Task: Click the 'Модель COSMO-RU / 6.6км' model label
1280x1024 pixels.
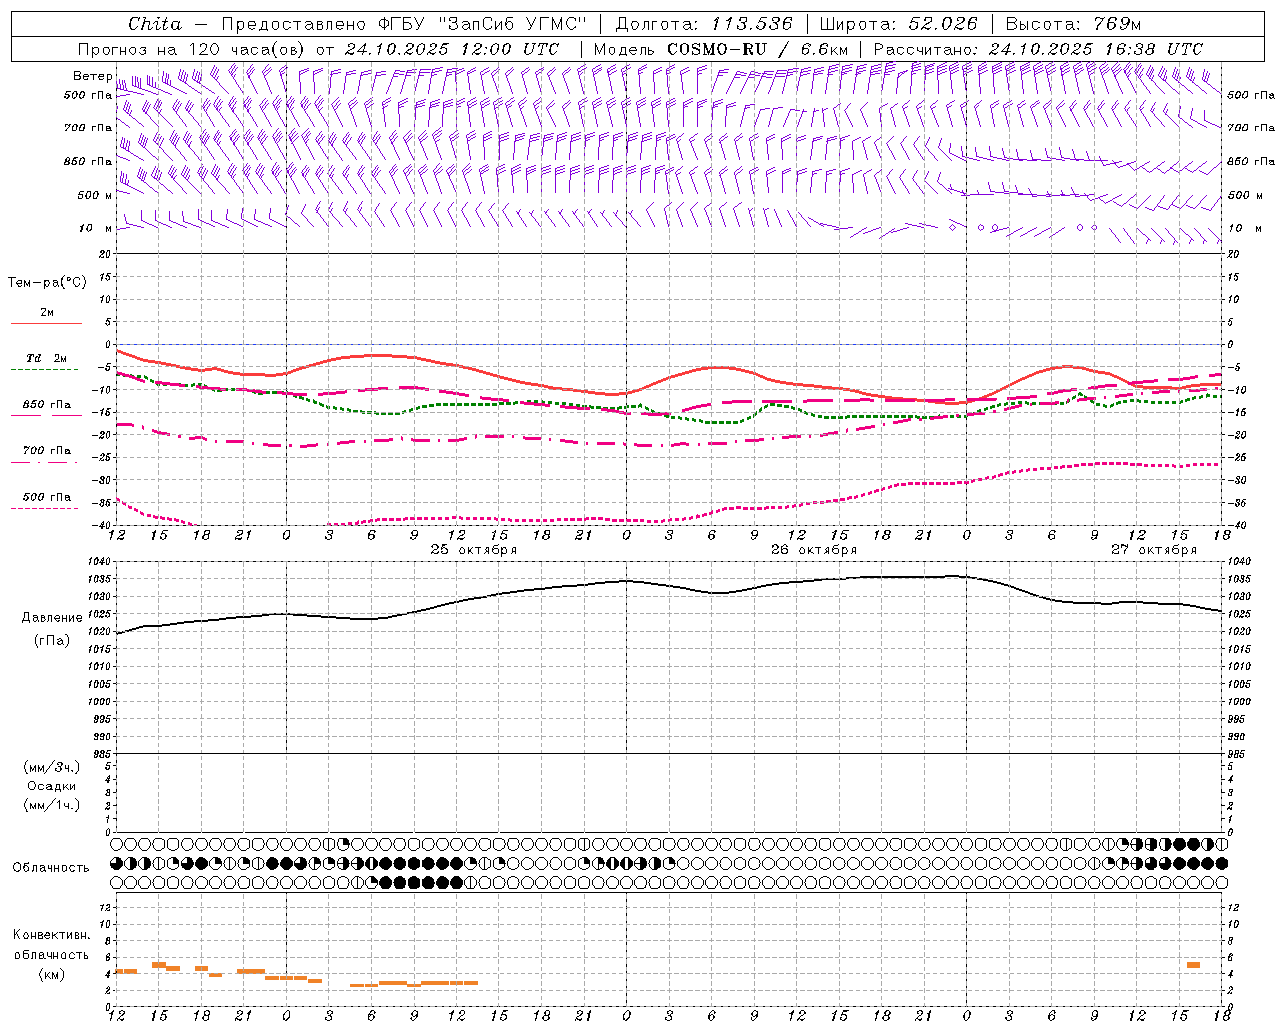Action: click(x=721, y=49)
